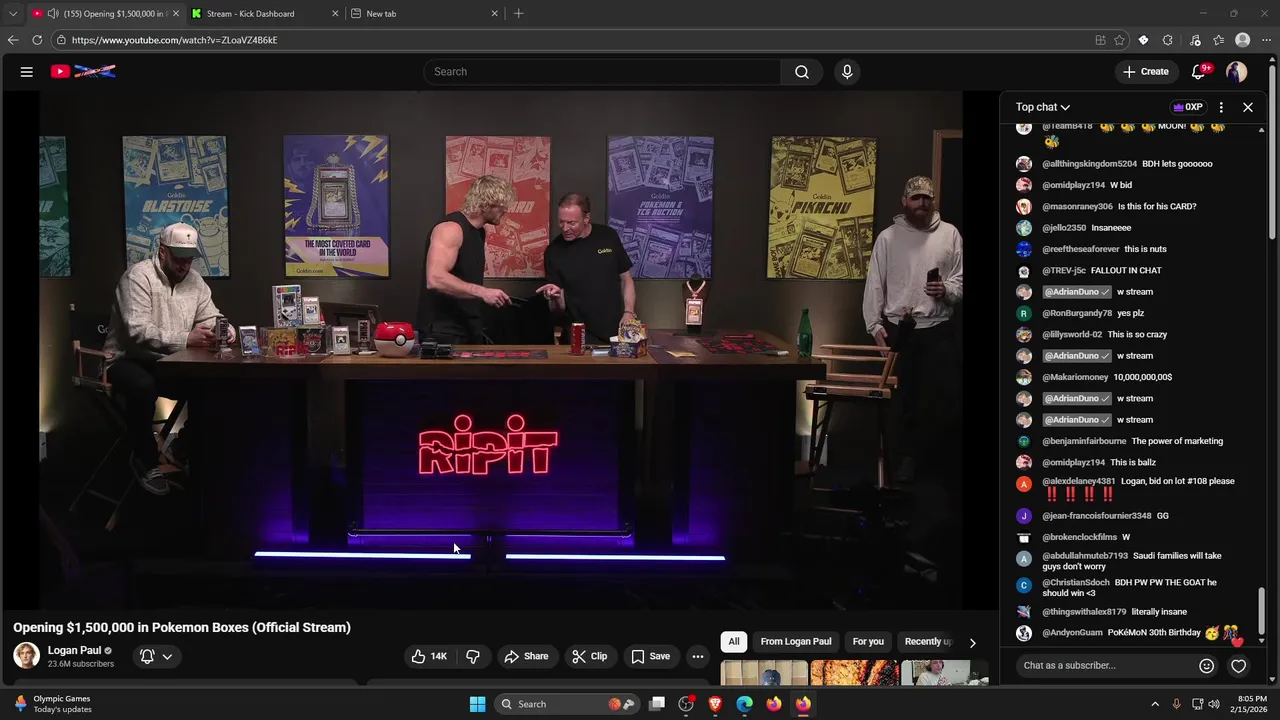1280x720 pixels.
Task: Open a new browser tab with plus
Action: (x=518, y=14)
